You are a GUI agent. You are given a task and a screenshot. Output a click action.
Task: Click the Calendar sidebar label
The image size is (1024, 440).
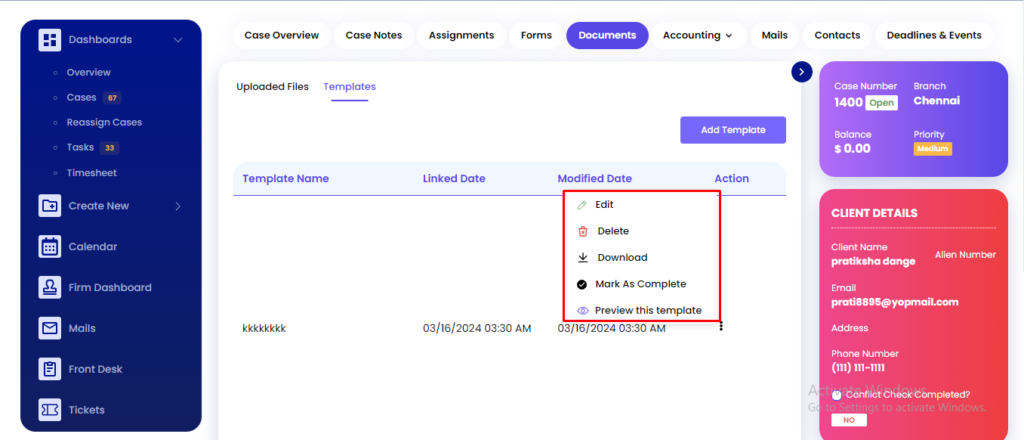[93, 247]
